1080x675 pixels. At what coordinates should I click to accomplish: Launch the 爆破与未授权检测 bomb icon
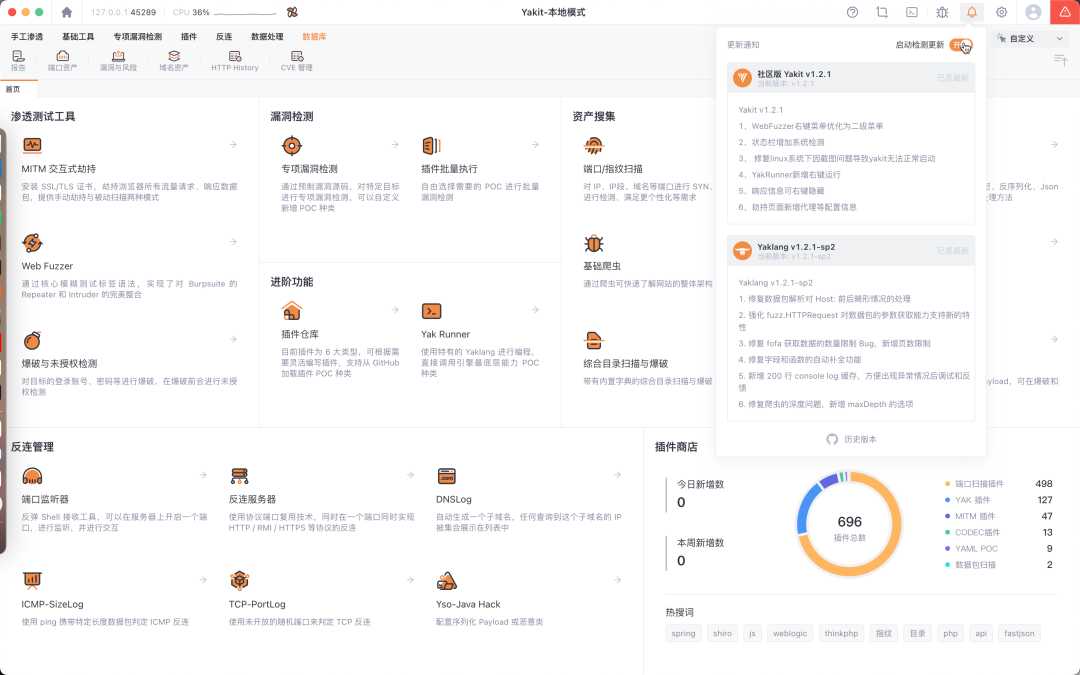[32, 340]
